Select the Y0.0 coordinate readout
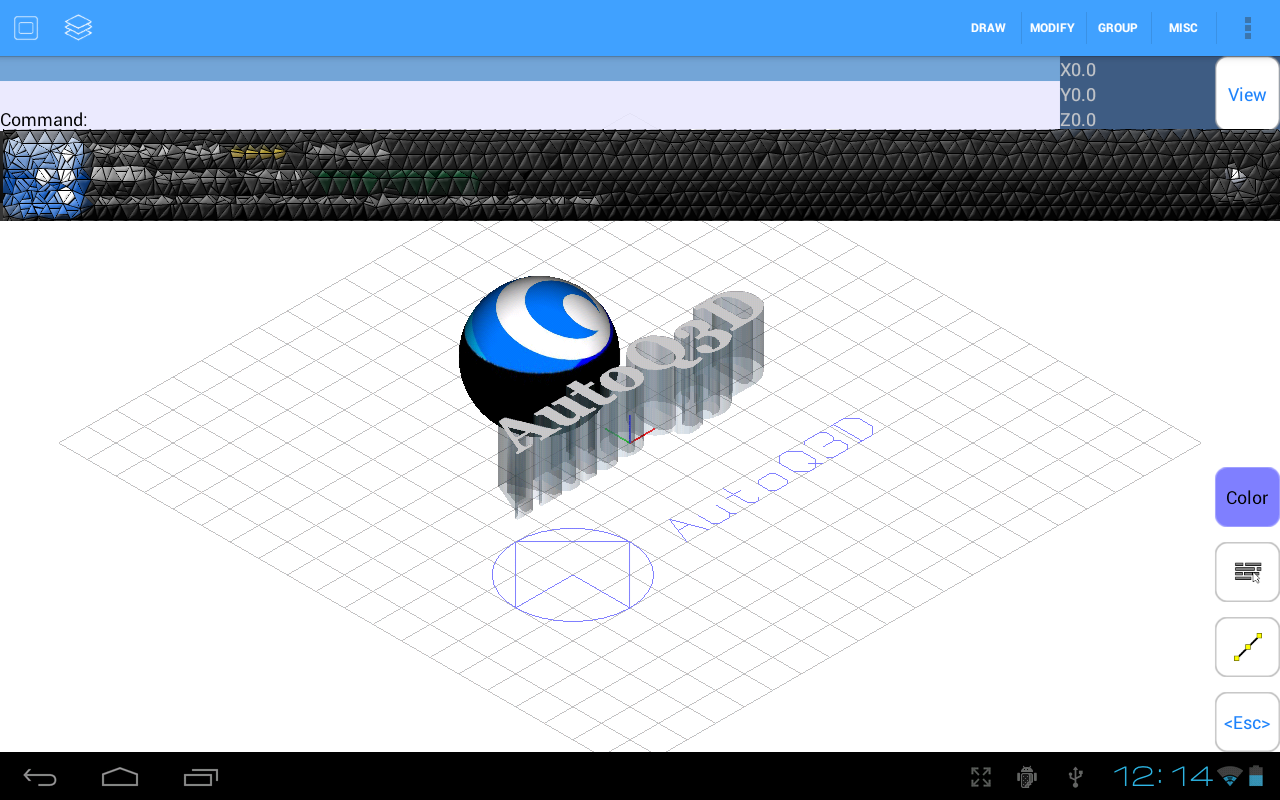Viewport: 1280px width, 800px height. click(1078, 95)
